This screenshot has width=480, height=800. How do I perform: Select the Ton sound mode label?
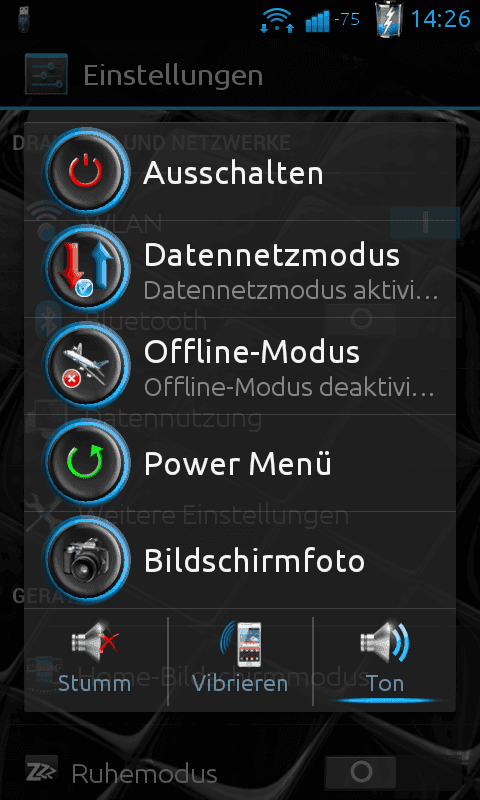tap(385, 684)
